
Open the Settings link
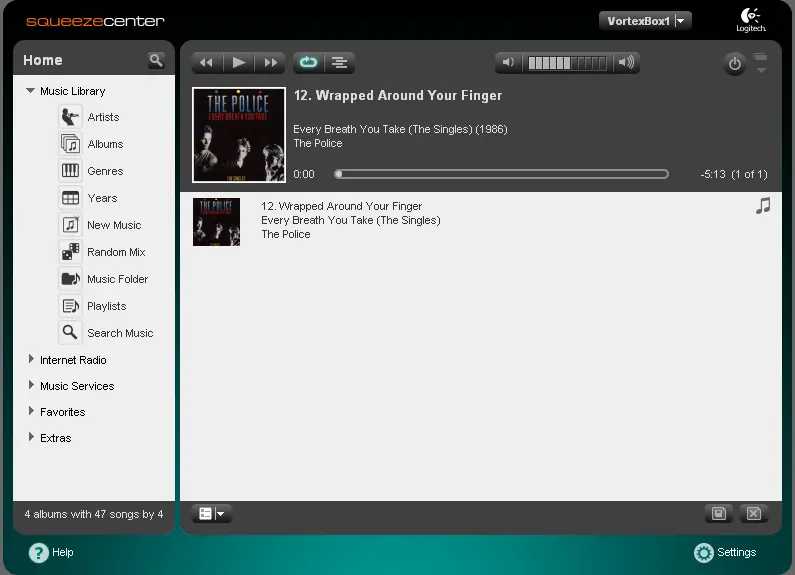pos(725,552)
